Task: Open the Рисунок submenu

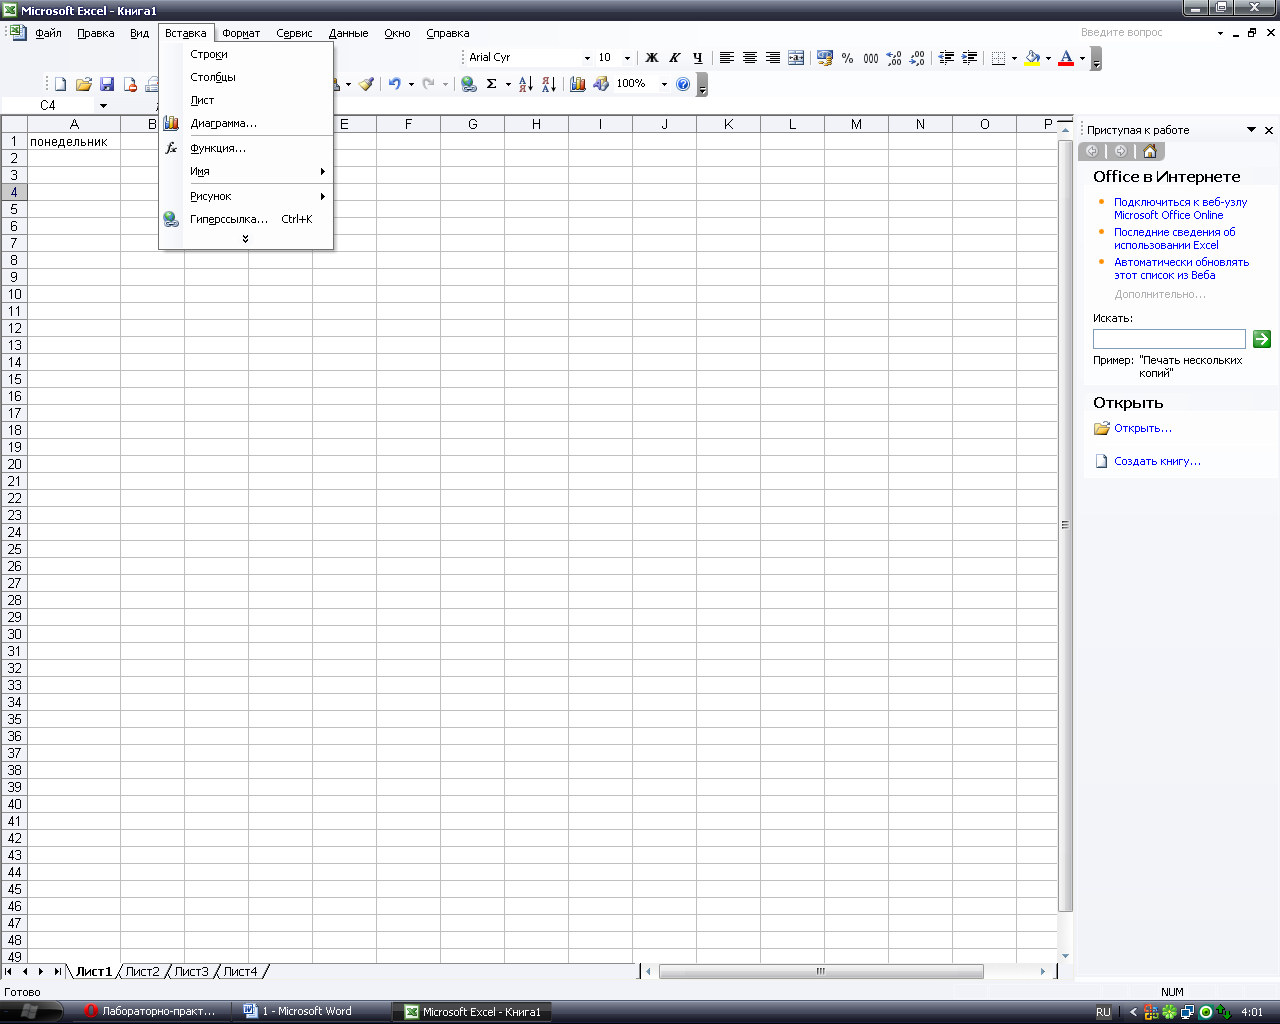Action: [x=246, y=196]
